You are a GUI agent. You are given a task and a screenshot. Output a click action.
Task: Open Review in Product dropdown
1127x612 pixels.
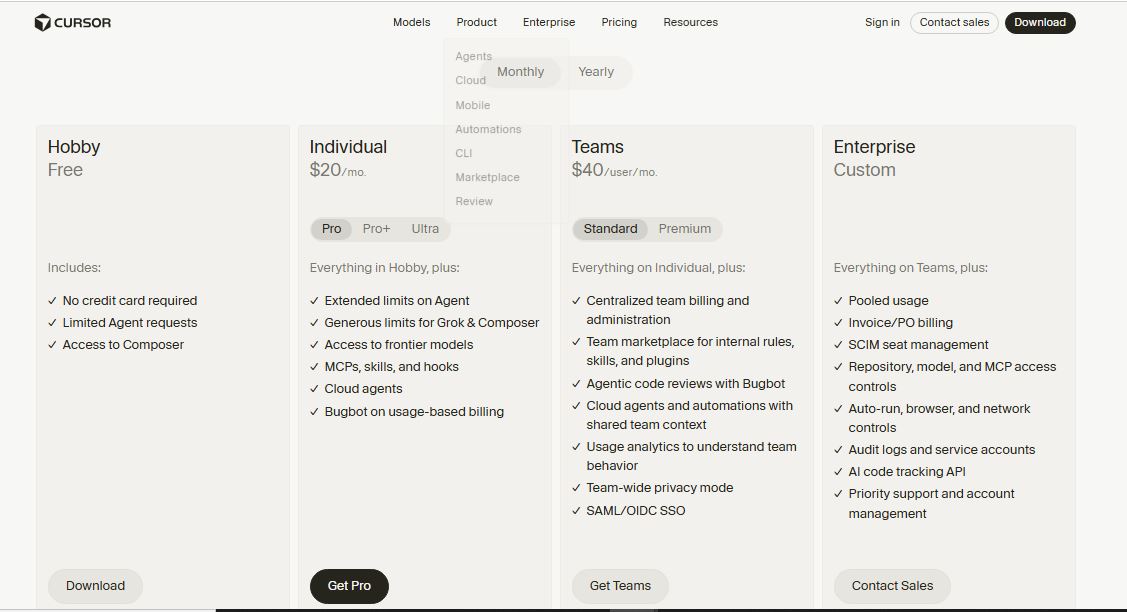point(474,201)
